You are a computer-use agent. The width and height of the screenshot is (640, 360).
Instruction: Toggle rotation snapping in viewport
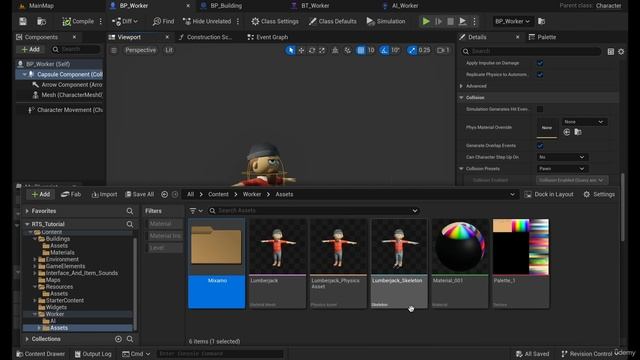[384, 50]
